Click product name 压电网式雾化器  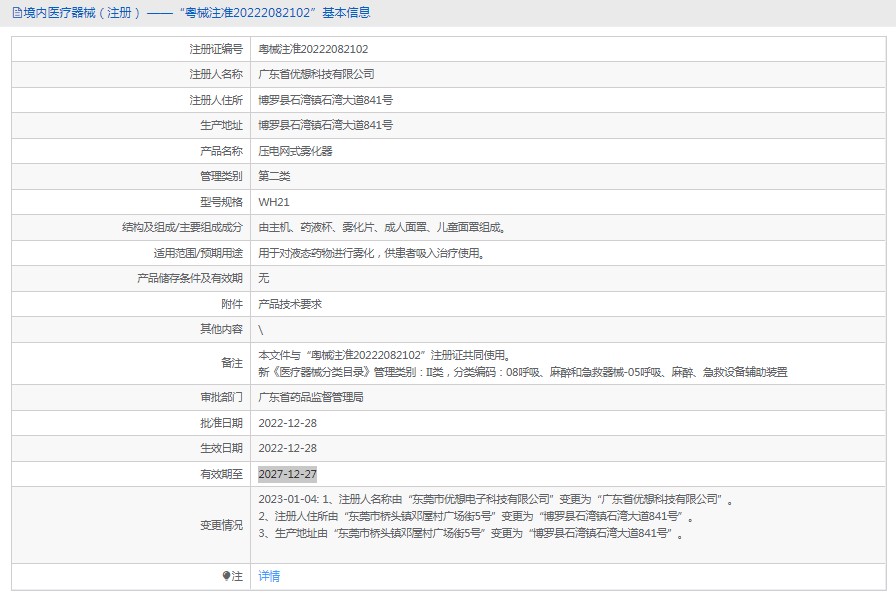click(x=295, y=151)
